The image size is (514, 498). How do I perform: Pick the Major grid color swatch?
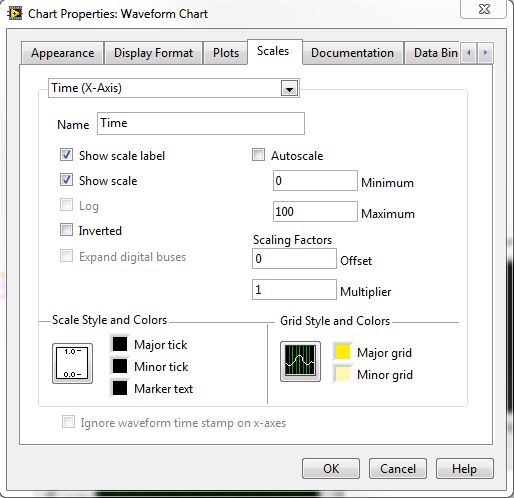343,352
